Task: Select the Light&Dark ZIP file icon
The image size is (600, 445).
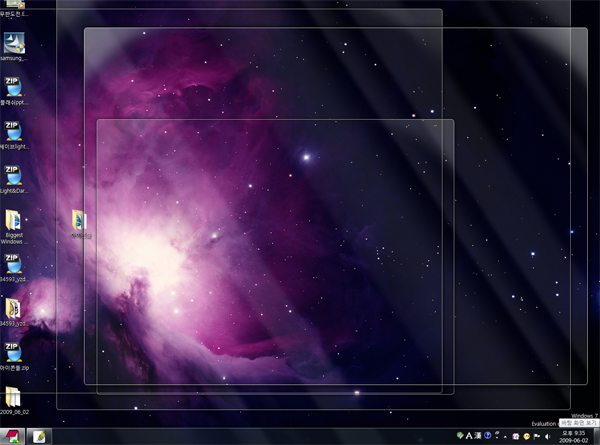Action: click(x=14, y=176)
